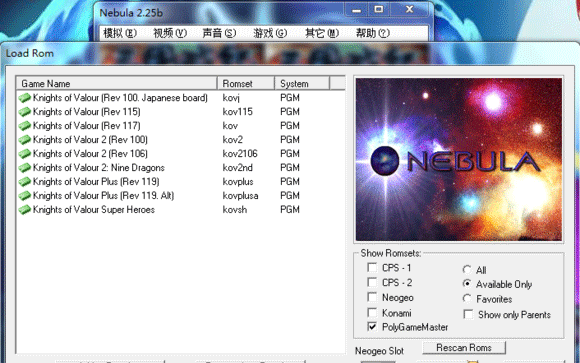Click the green ROM icon beside kovj
Screen dimensions: 580x363
[25, 98]
